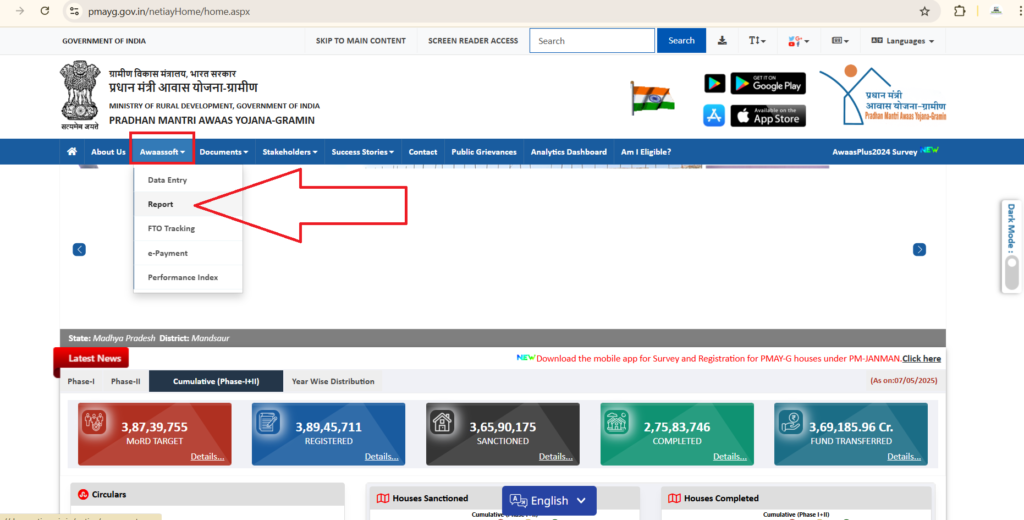Reload the browser page
This screenshot has width=1024, height=520.
pyautogui.click(x=44, y=11)
